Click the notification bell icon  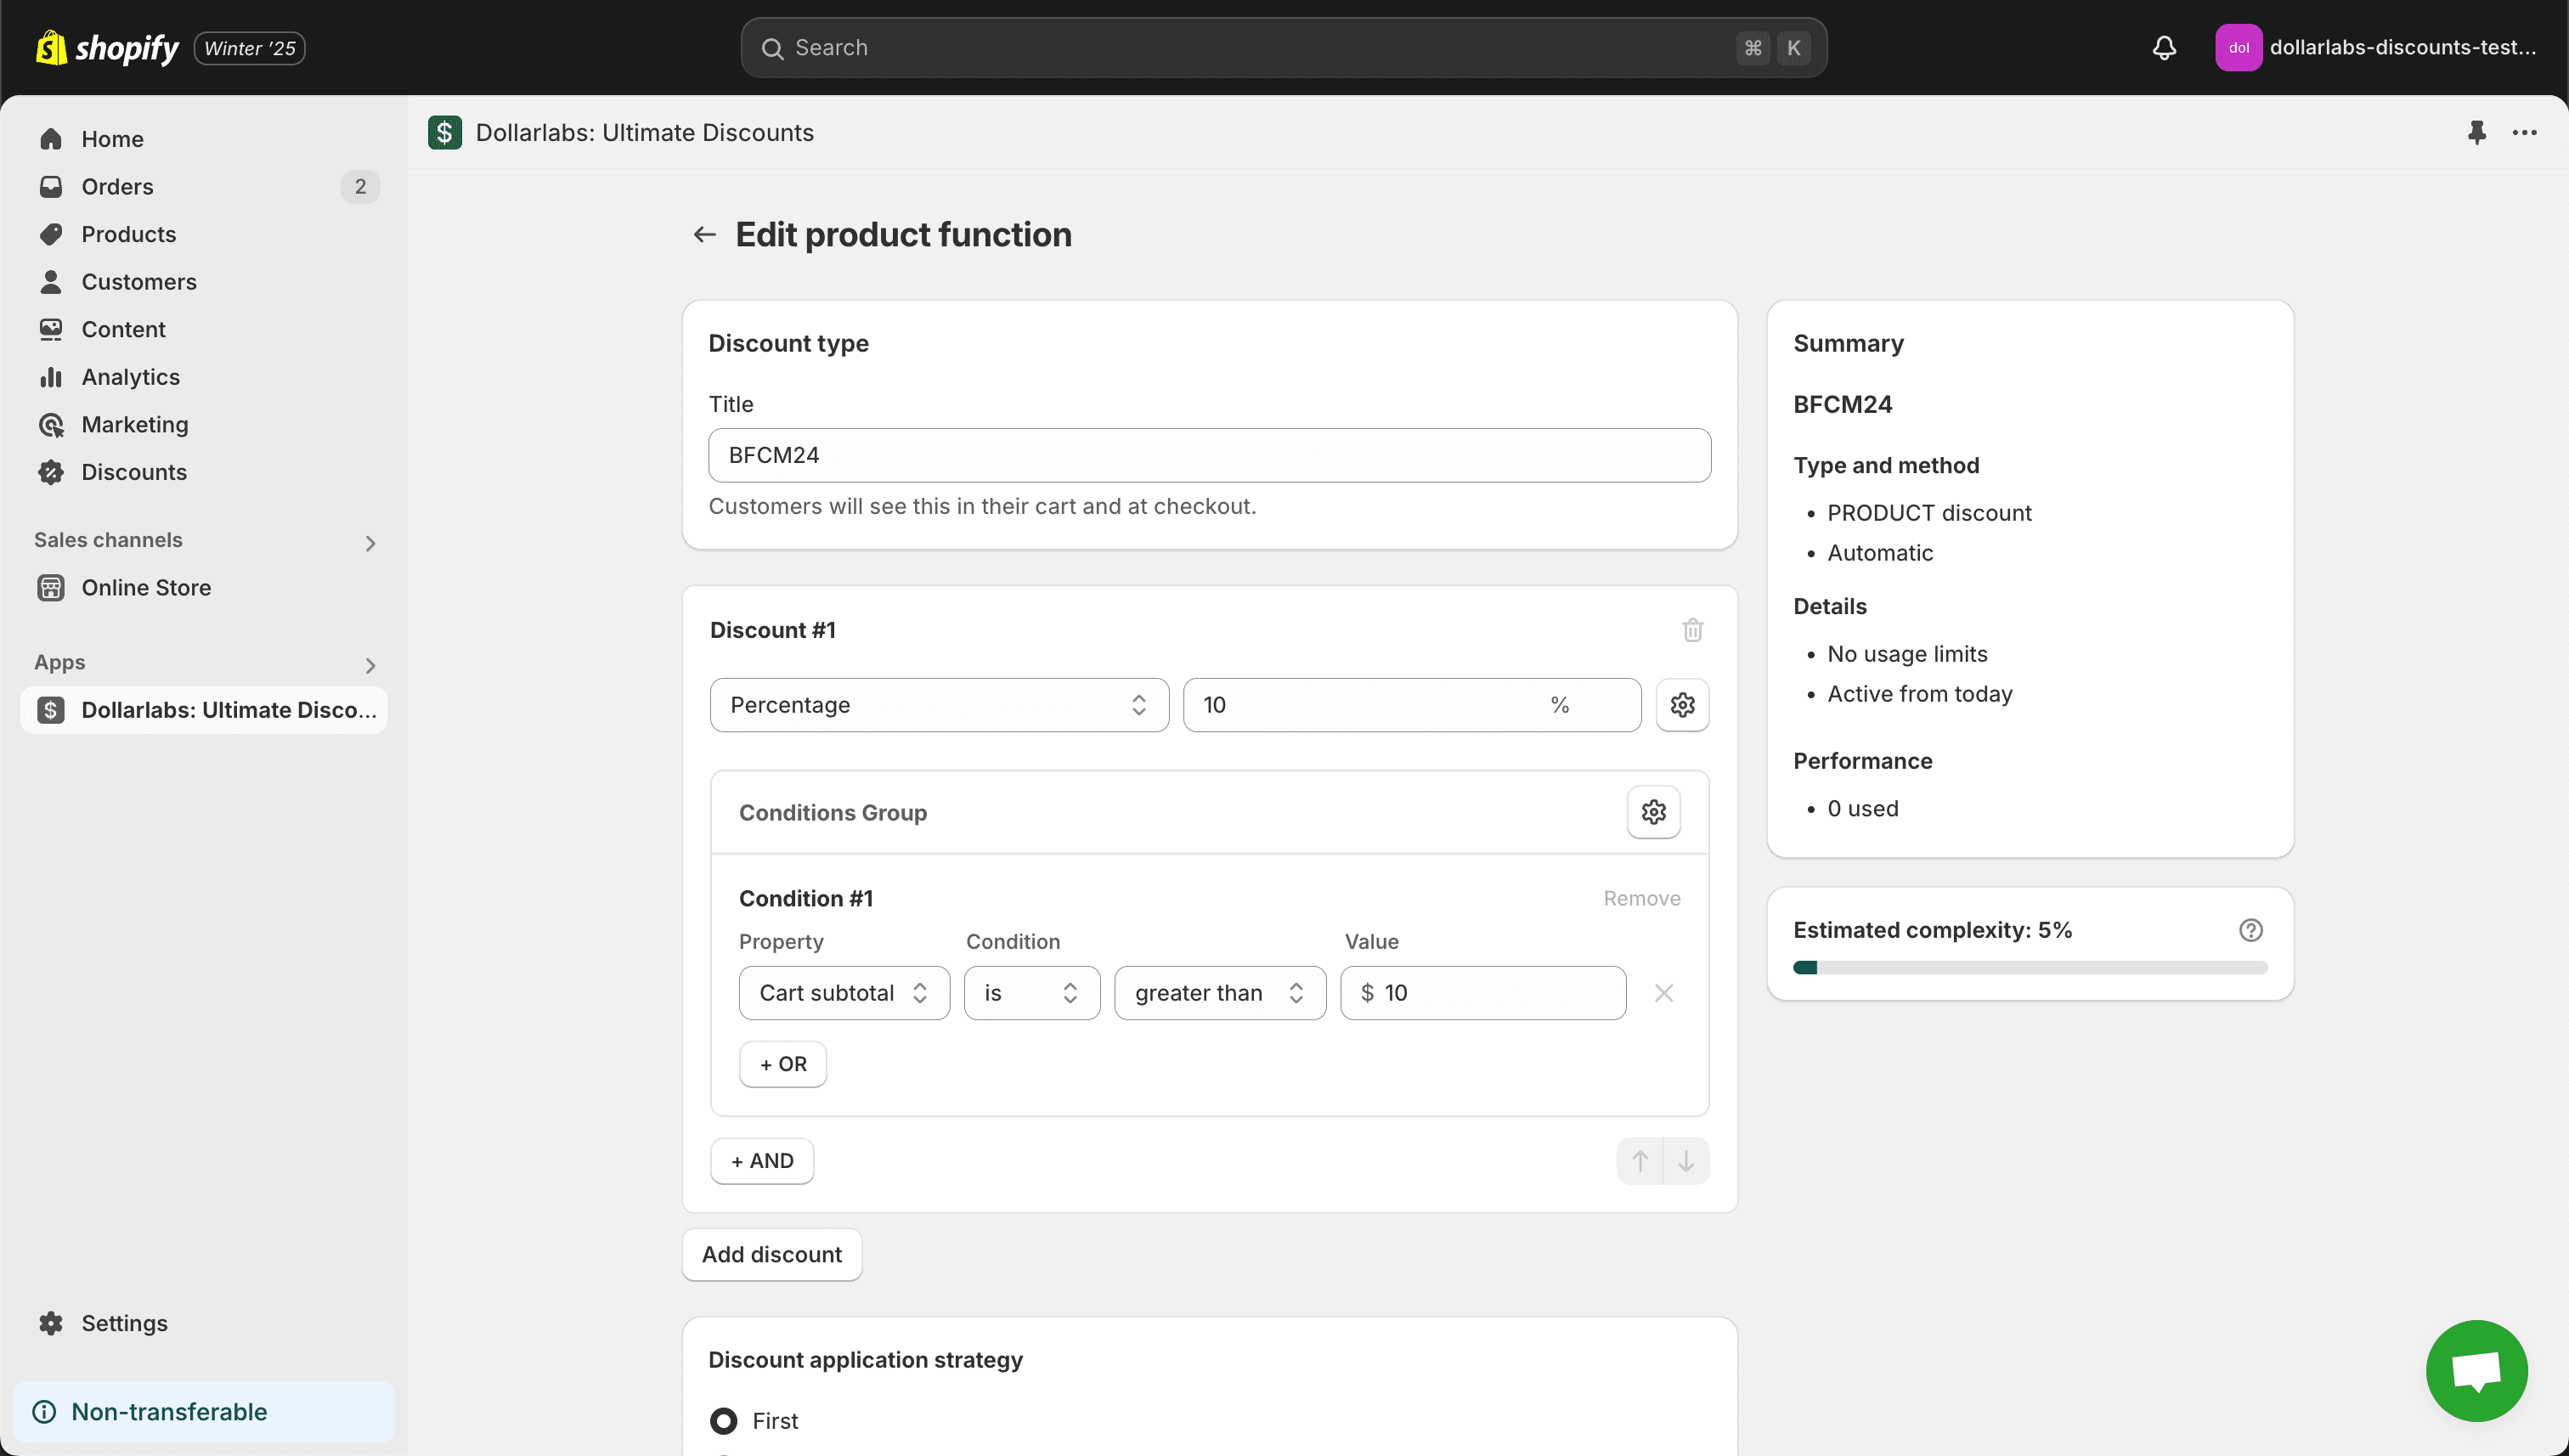coord(2163,48)
